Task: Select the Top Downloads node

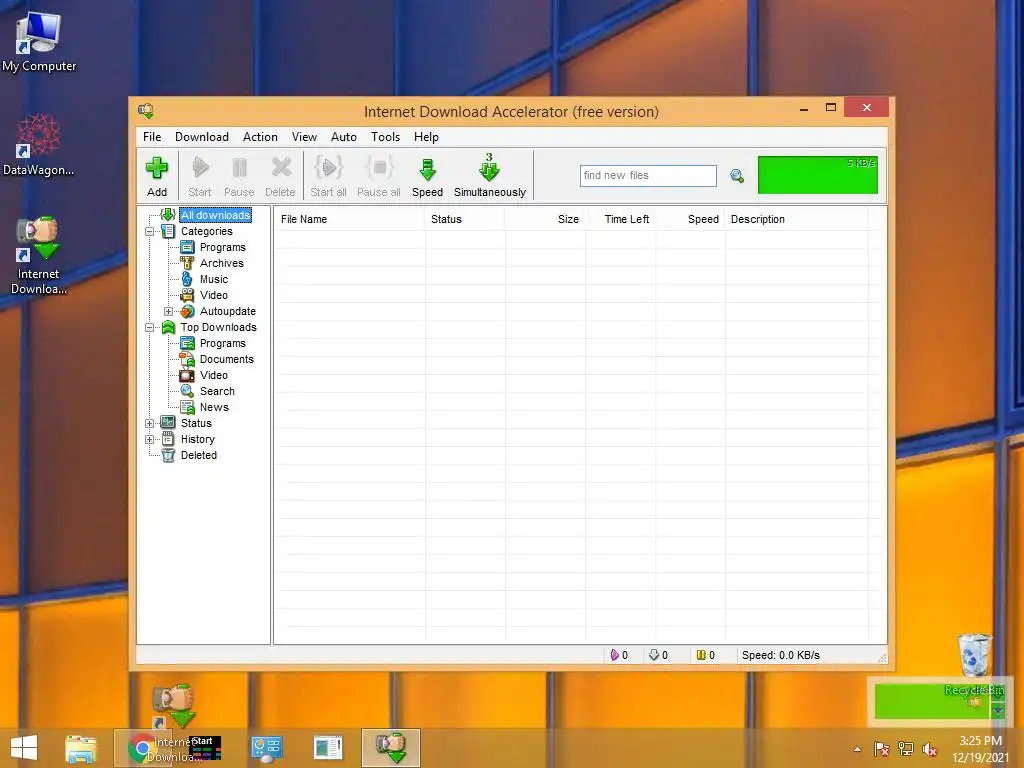Action: point(218,327)
